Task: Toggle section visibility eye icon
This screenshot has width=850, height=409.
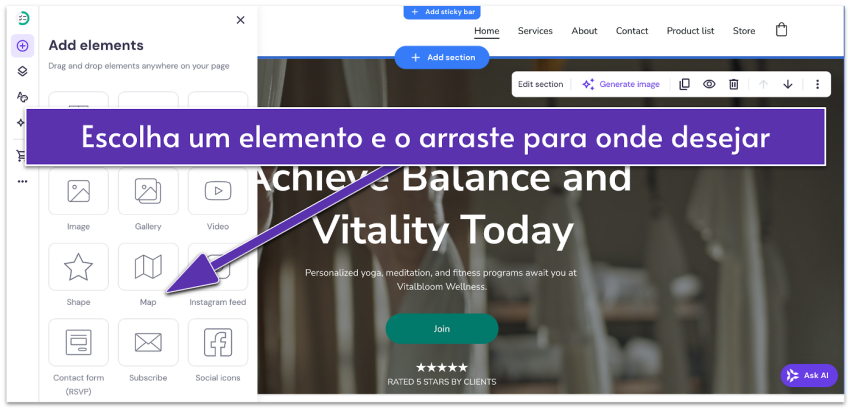Action: click(x=709, y=84)
